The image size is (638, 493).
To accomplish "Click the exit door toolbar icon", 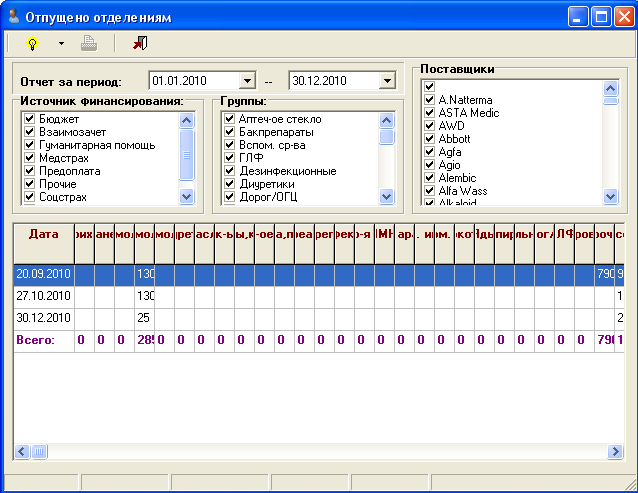I will (x=138, y=43).
